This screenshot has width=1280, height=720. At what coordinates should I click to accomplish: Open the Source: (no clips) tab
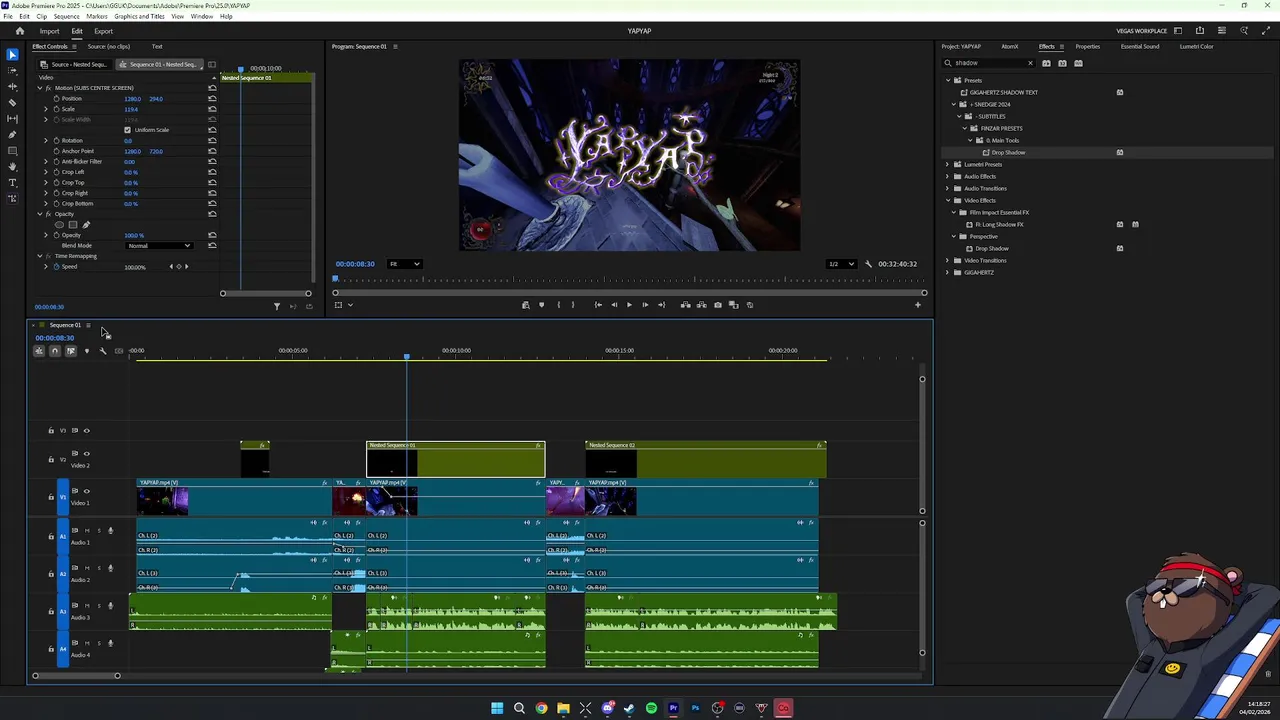click(108, 47)
